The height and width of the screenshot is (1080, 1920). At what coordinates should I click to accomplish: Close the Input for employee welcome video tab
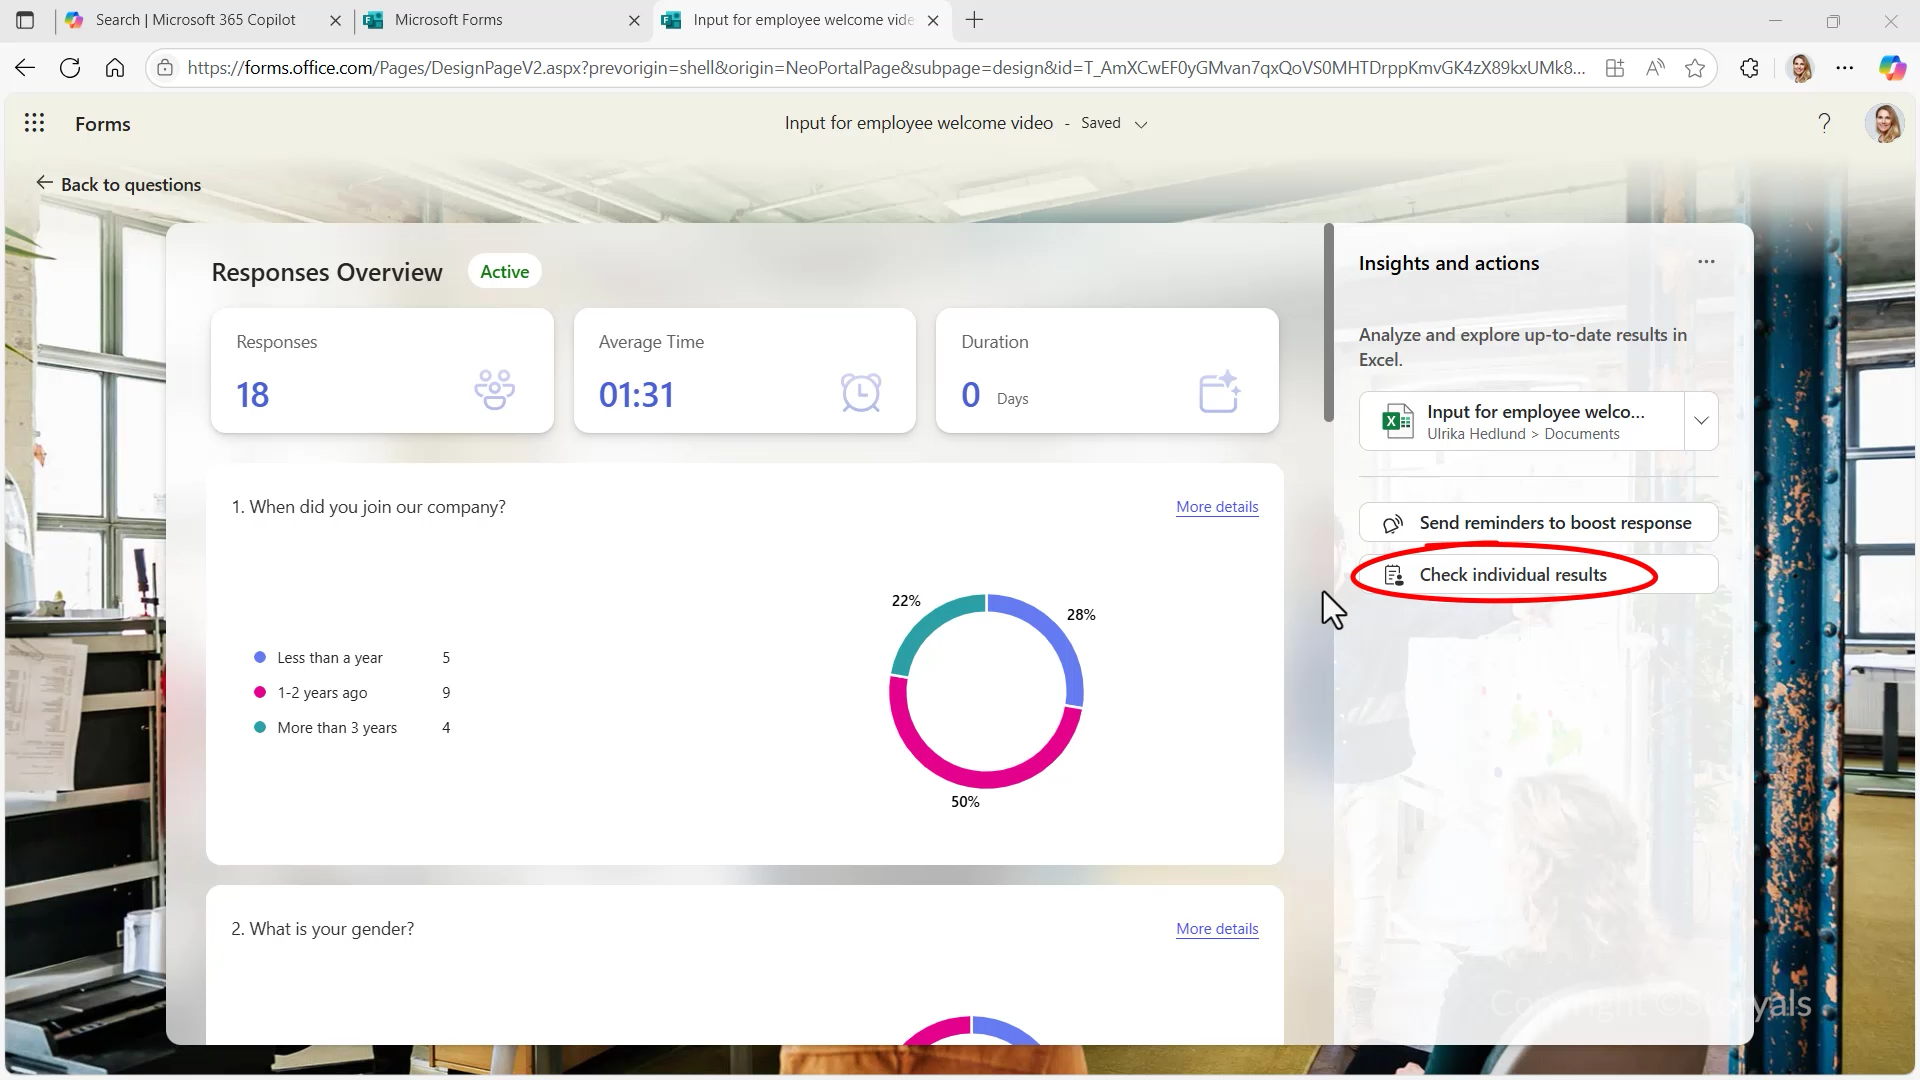point(933,20)
